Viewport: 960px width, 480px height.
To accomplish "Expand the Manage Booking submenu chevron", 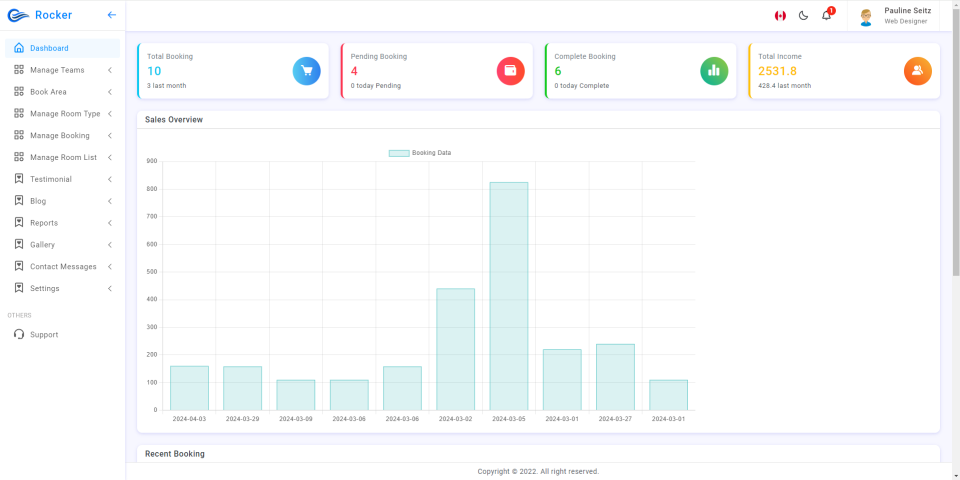I will tap(110, 135).
